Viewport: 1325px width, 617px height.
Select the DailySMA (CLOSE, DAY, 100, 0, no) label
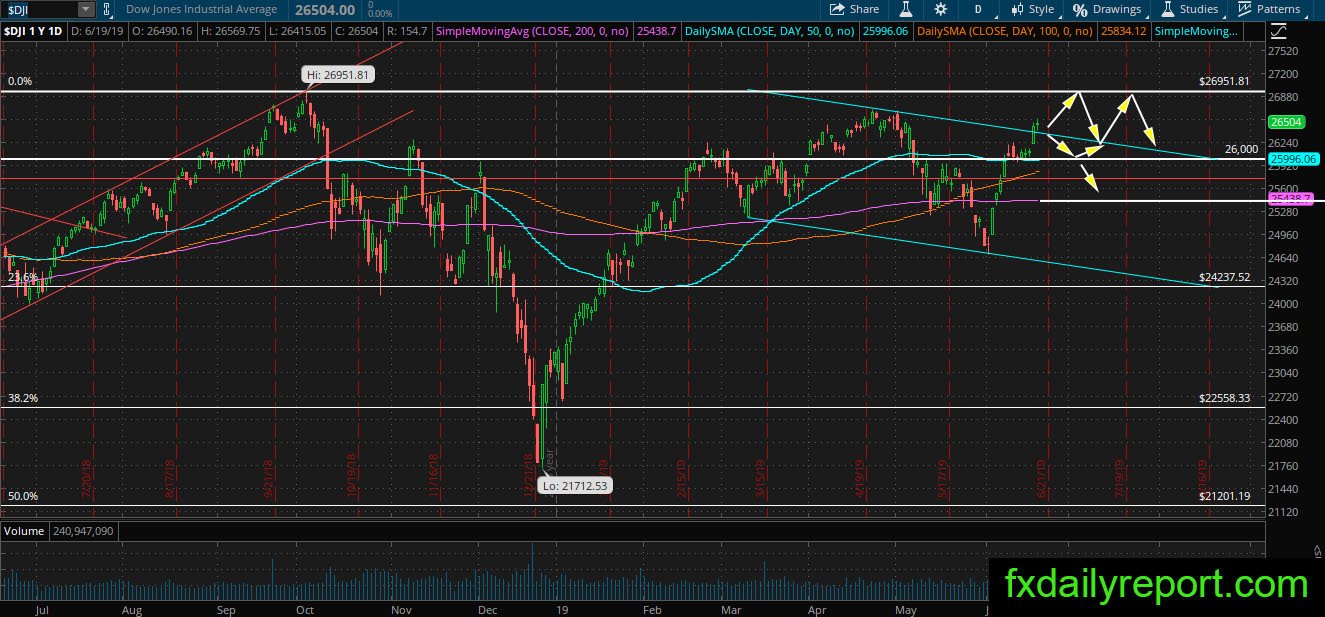(x=1003, y=32)
